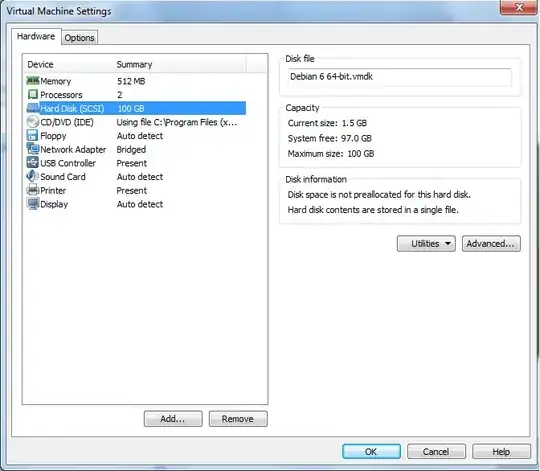540x471 pixels.
Task: Click the Hard Disk (SCSI) drive icon
Action: pos(33,108)
